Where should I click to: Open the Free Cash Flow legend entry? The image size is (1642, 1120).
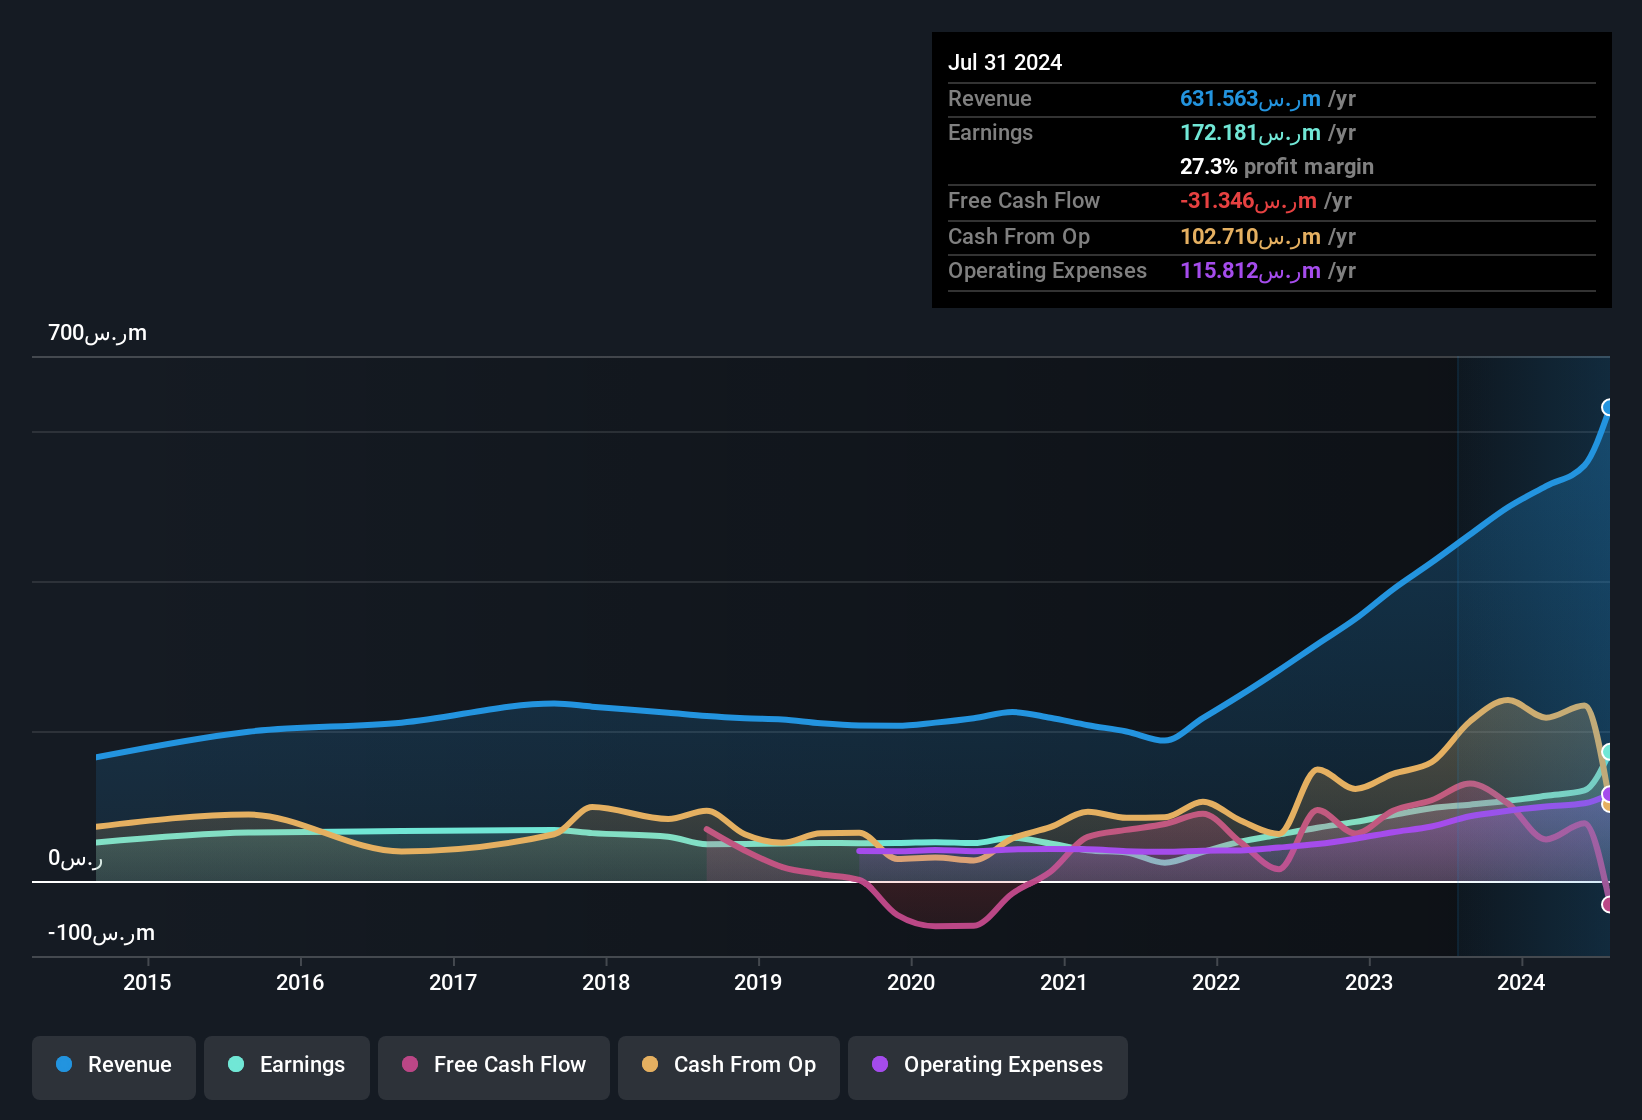pos(493,1065)
